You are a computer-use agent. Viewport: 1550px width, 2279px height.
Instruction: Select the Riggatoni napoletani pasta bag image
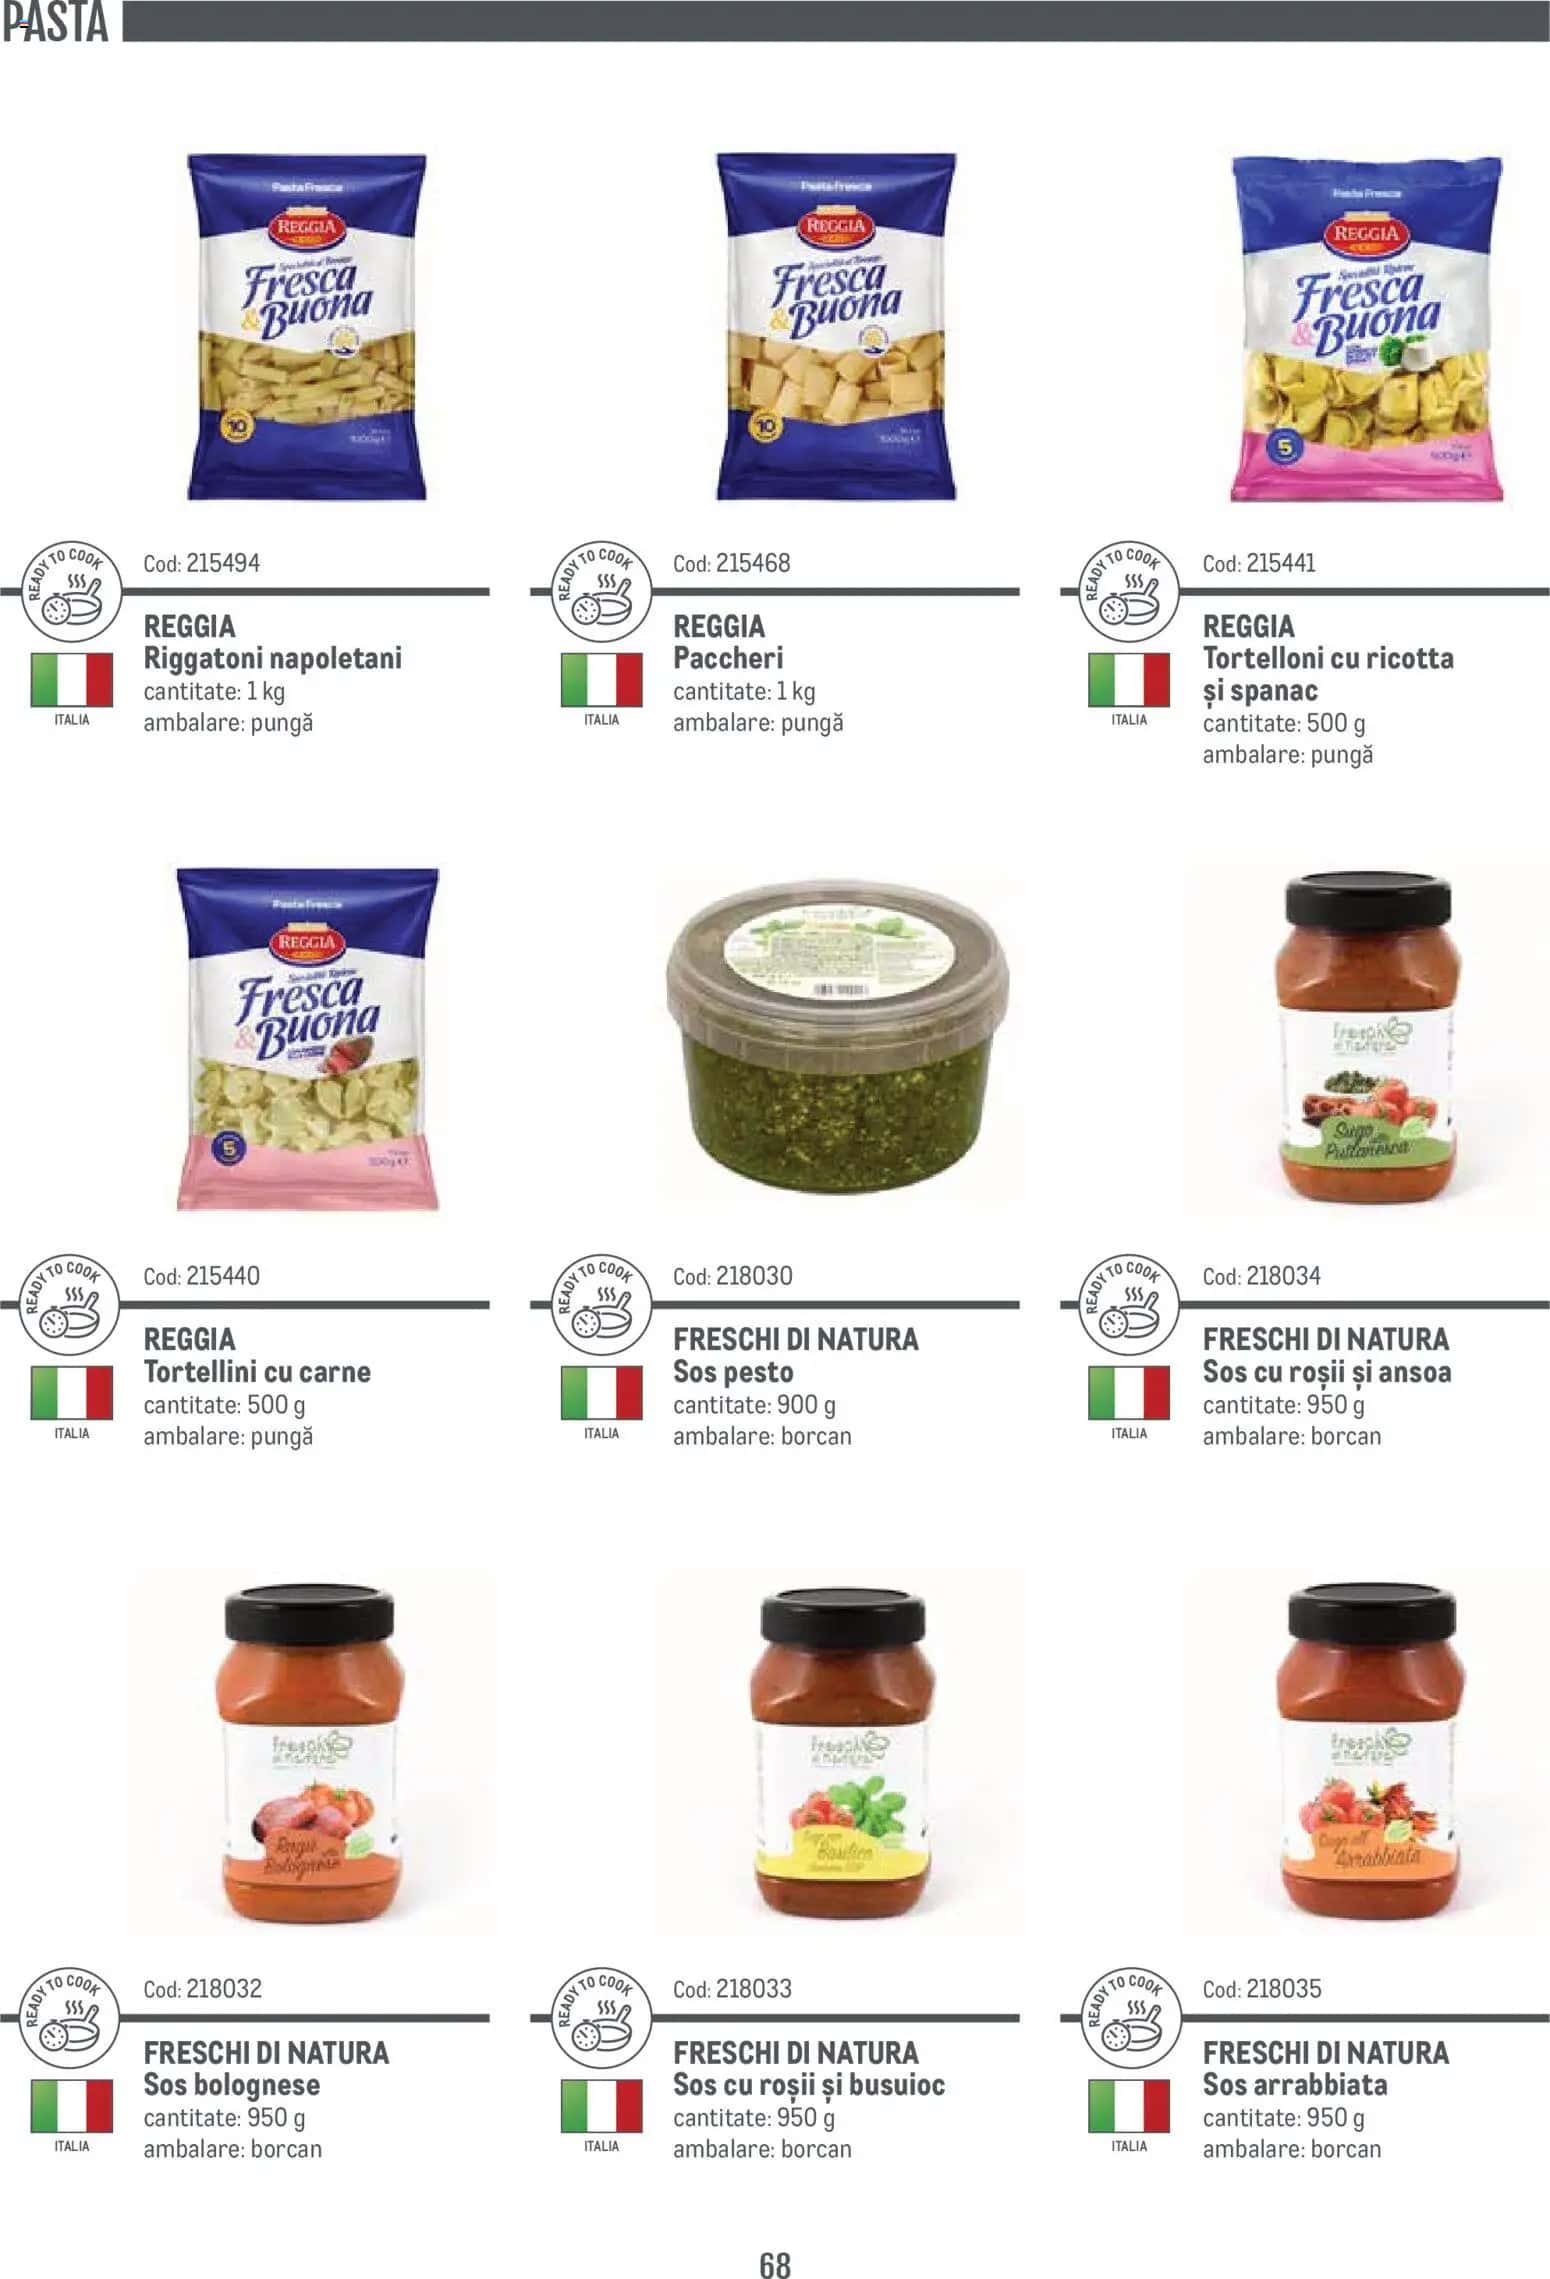coord(307,327)
